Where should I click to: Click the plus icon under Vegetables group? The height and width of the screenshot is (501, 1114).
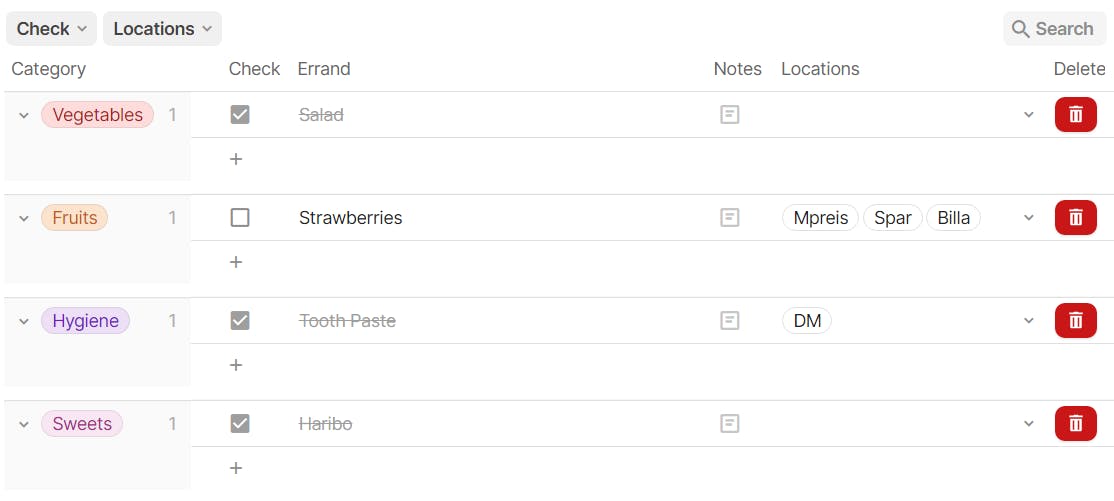pyautogui.click(x=236, y=159)
